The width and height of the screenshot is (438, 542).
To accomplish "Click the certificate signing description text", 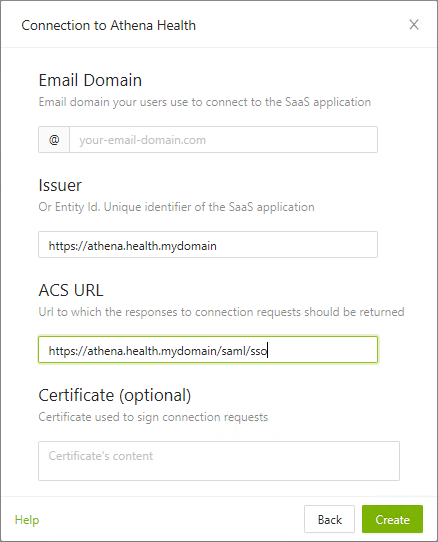I will (x=153, y=417).
